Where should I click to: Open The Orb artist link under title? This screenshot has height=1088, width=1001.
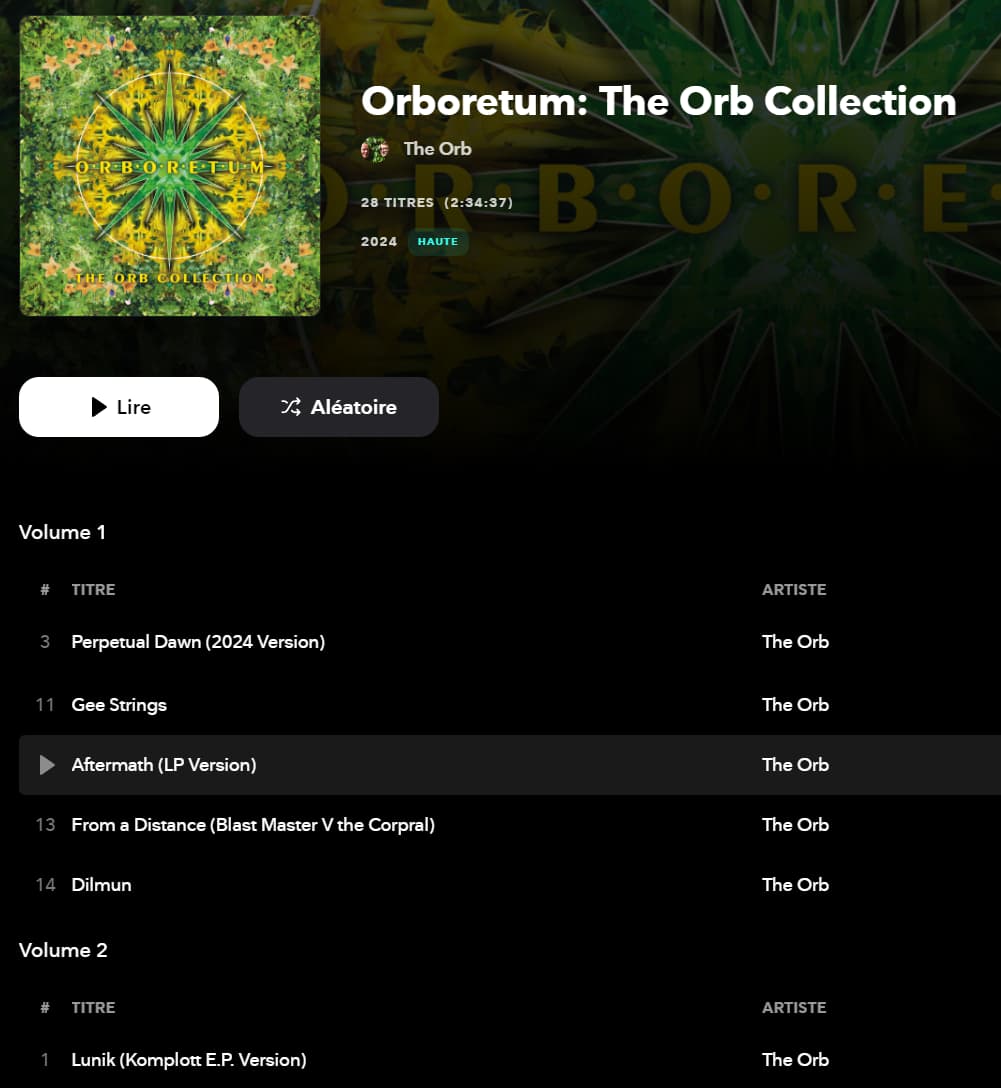click(438, 149)
